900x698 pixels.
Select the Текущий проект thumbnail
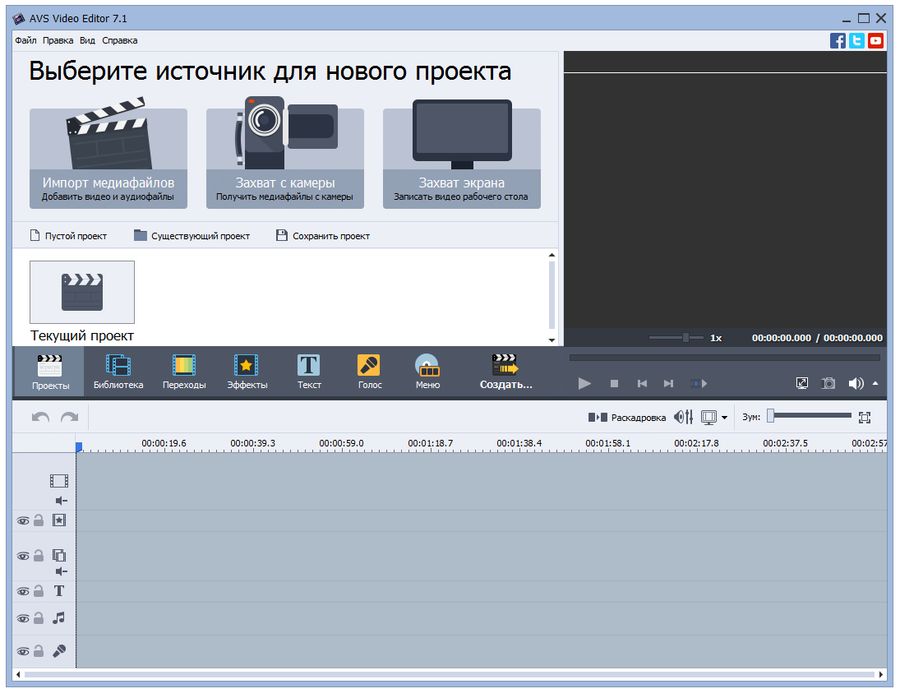coord(81,291)
